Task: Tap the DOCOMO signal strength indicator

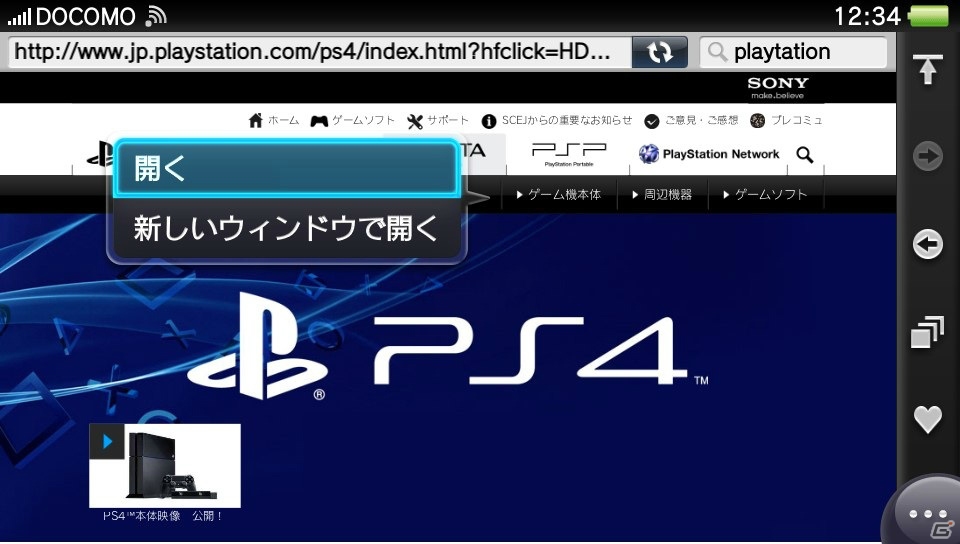Action: tap(20, 17)
